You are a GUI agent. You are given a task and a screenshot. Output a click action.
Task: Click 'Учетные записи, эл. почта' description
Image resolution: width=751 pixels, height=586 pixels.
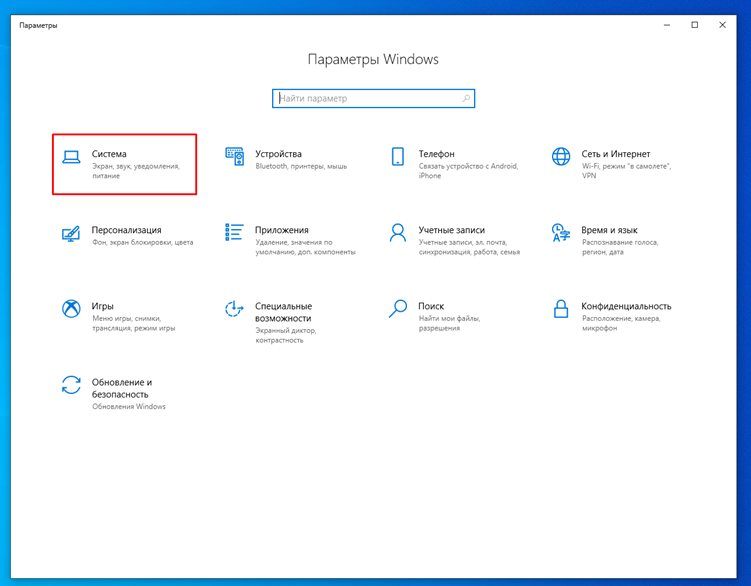tap(469, 247)
